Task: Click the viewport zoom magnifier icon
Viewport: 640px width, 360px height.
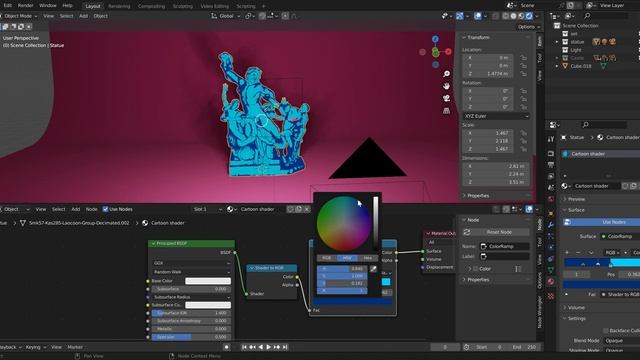Action: click(x=447, y=74)
